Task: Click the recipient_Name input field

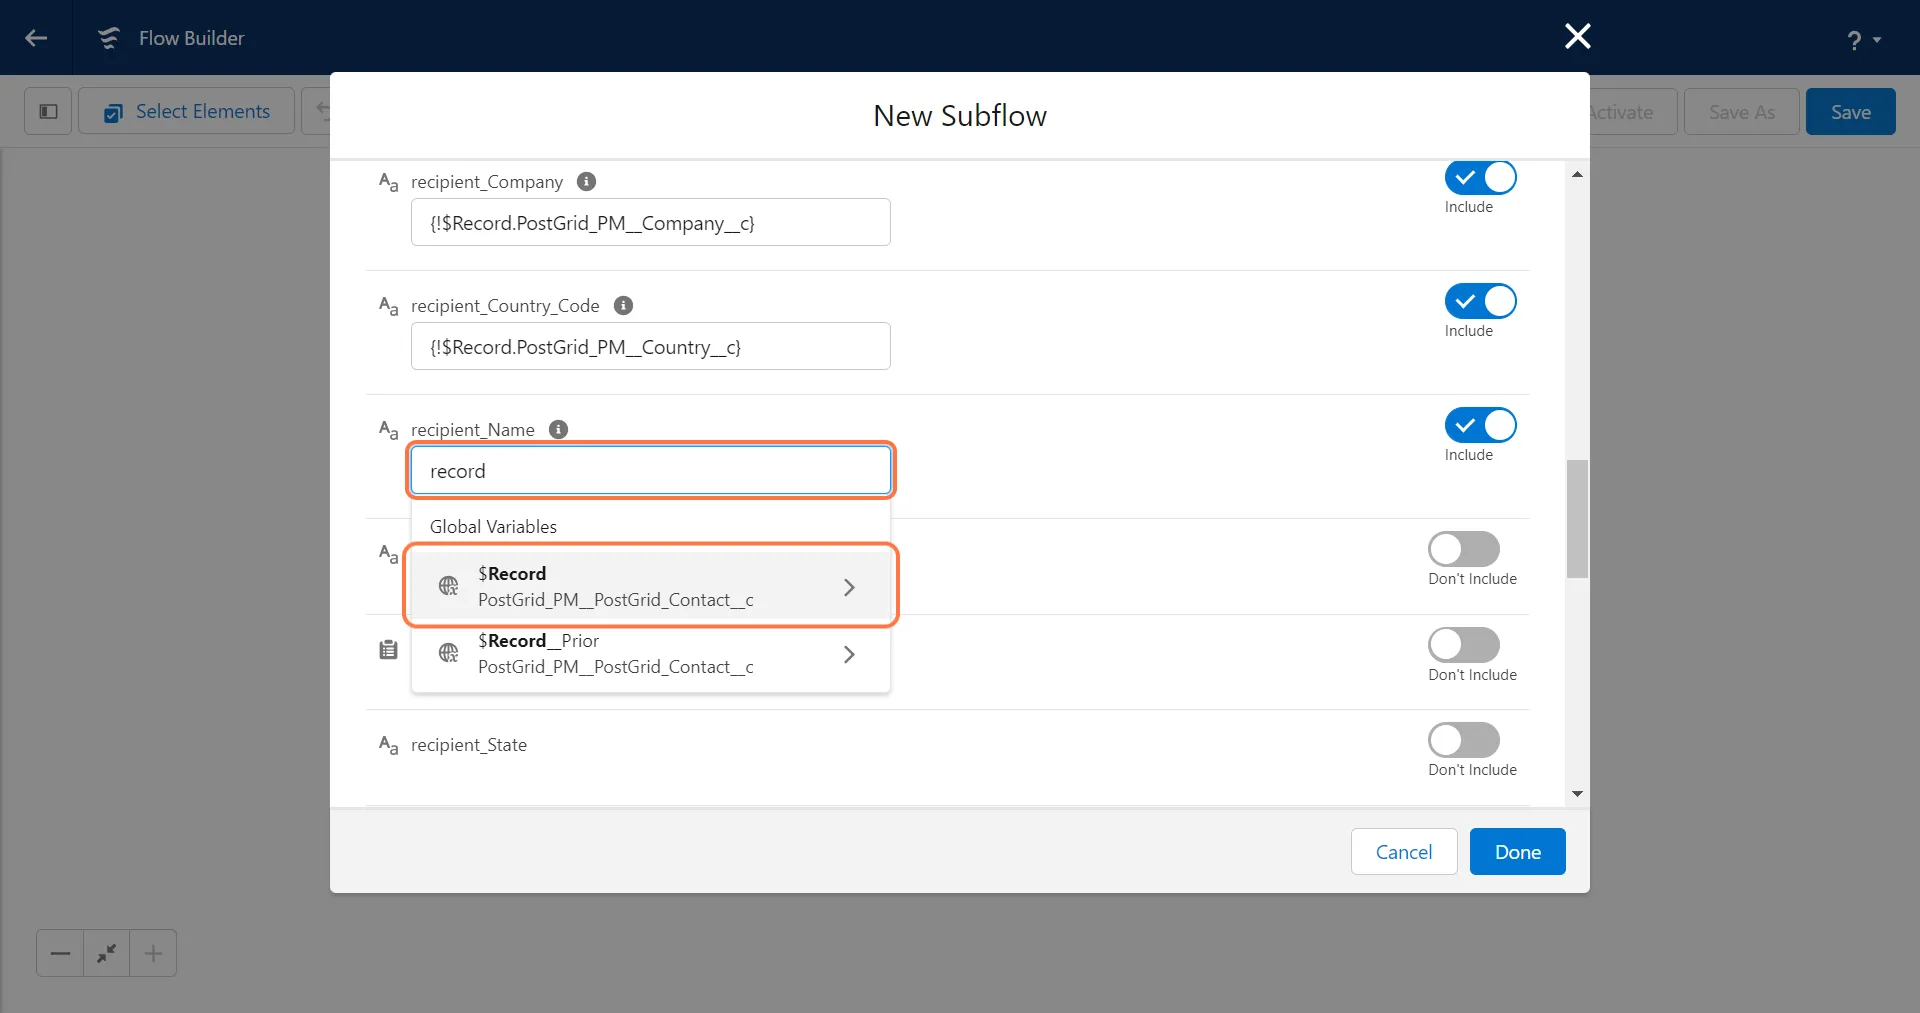Action: point(650,471)
